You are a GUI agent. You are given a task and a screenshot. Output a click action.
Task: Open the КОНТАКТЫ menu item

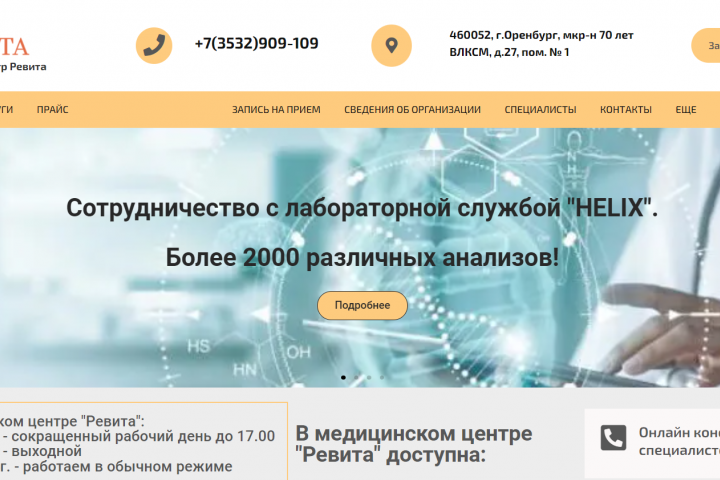(x=625, y=109)
